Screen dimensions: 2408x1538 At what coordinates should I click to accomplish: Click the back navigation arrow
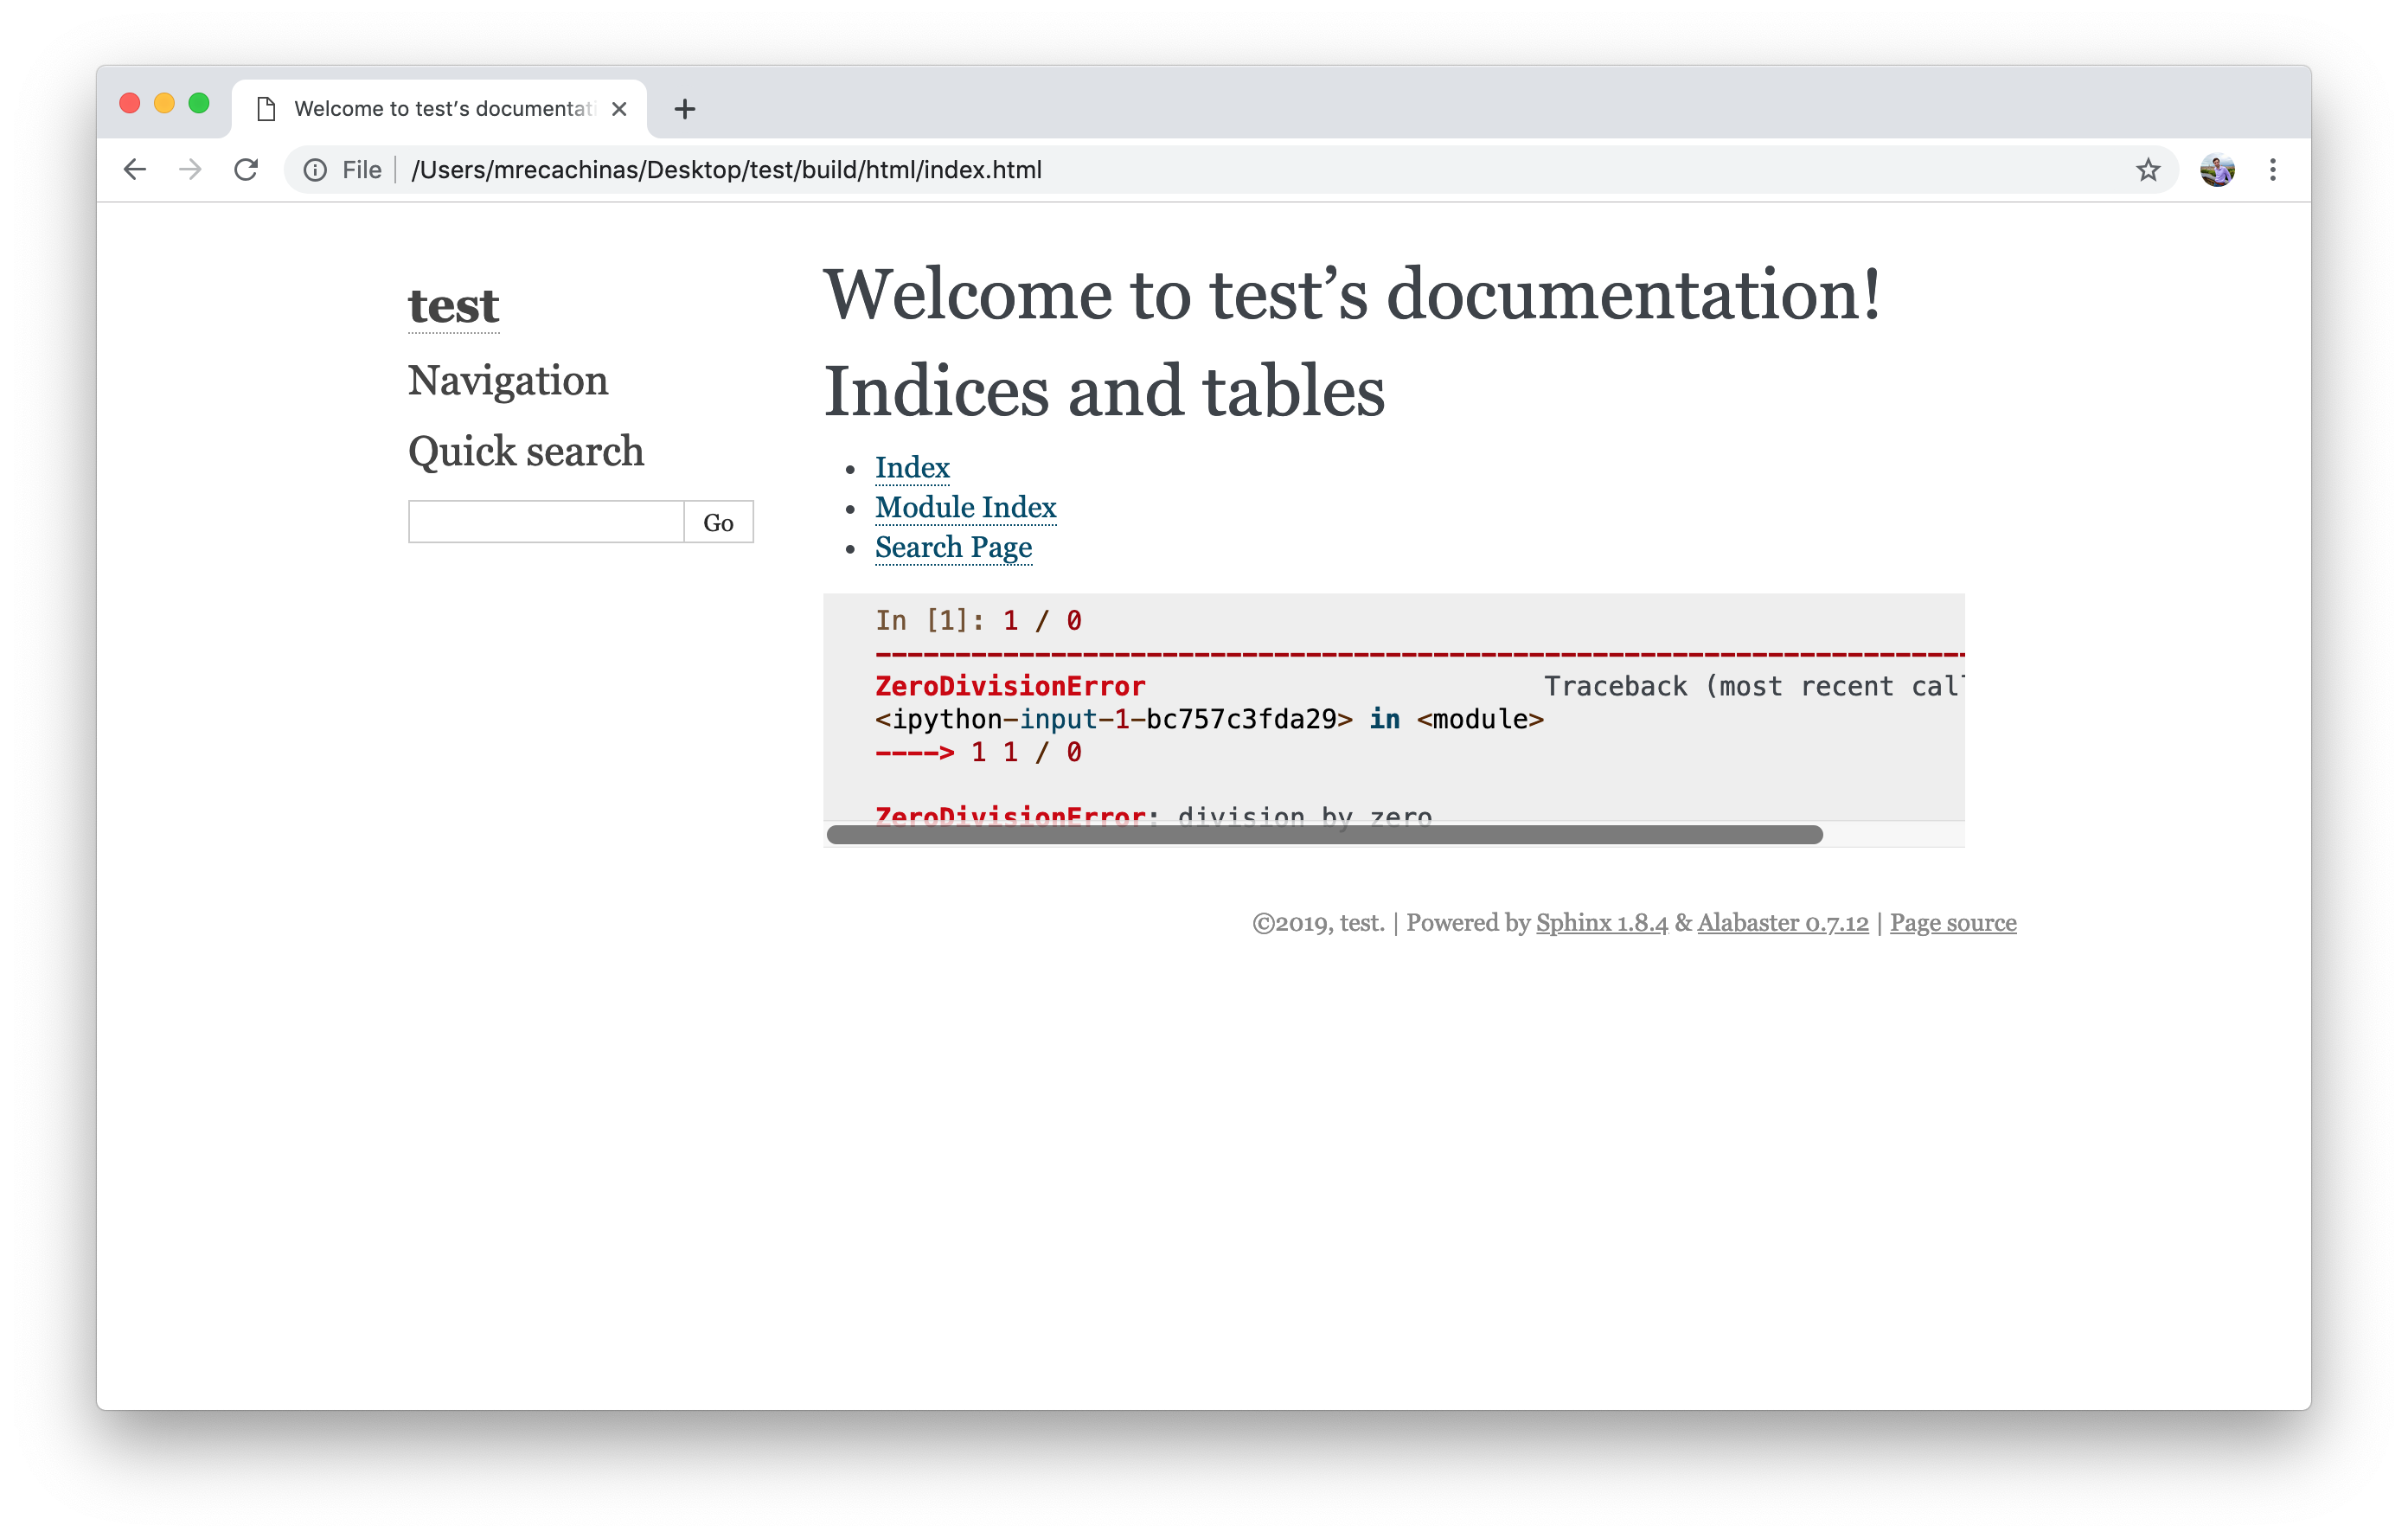[x=135, y=169]
